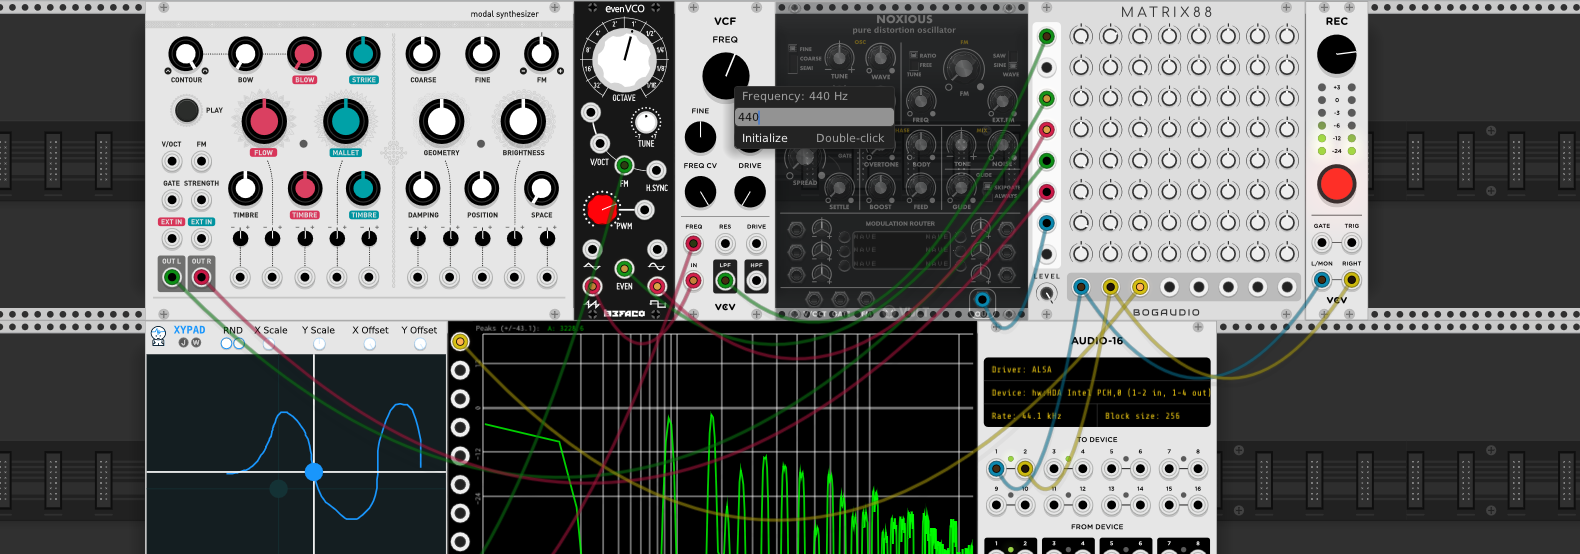Click the blue input jack on MATRIX88 left column
This screenshot has width=1580, height=554.
click(x=1046, y=223)
